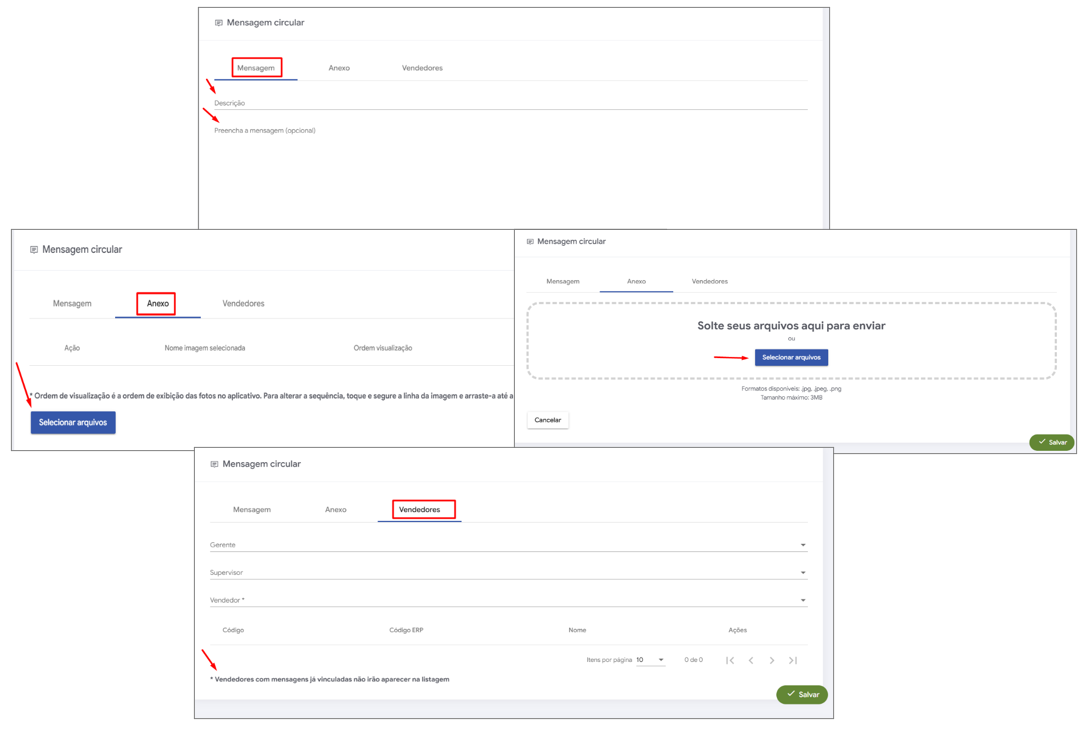Viewport: 1090px width, 733px height.
Task: Click message icon beside top window title
Action: [219, 23]
